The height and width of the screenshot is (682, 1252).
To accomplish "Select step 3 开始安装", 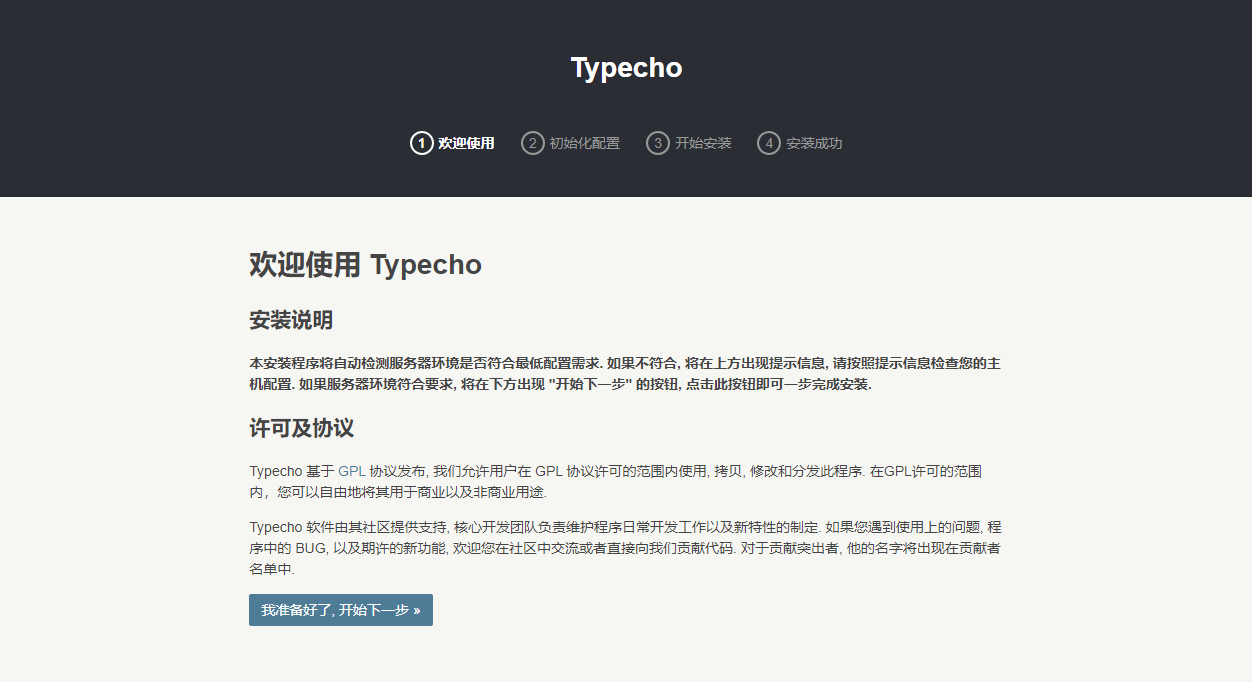I will pyautogui.click(x=689, y=143).
